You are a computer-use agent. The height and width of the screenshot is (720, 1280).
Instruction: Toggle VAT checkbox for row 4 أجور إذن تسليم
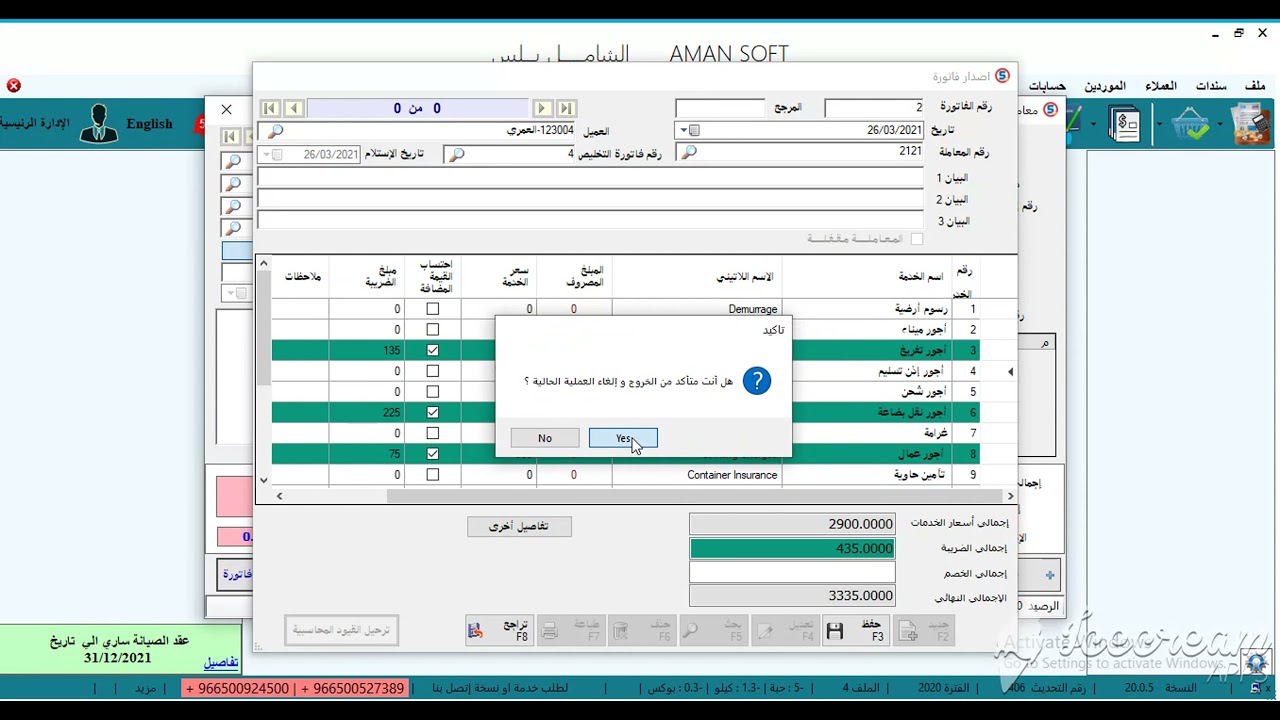[432, 371]
